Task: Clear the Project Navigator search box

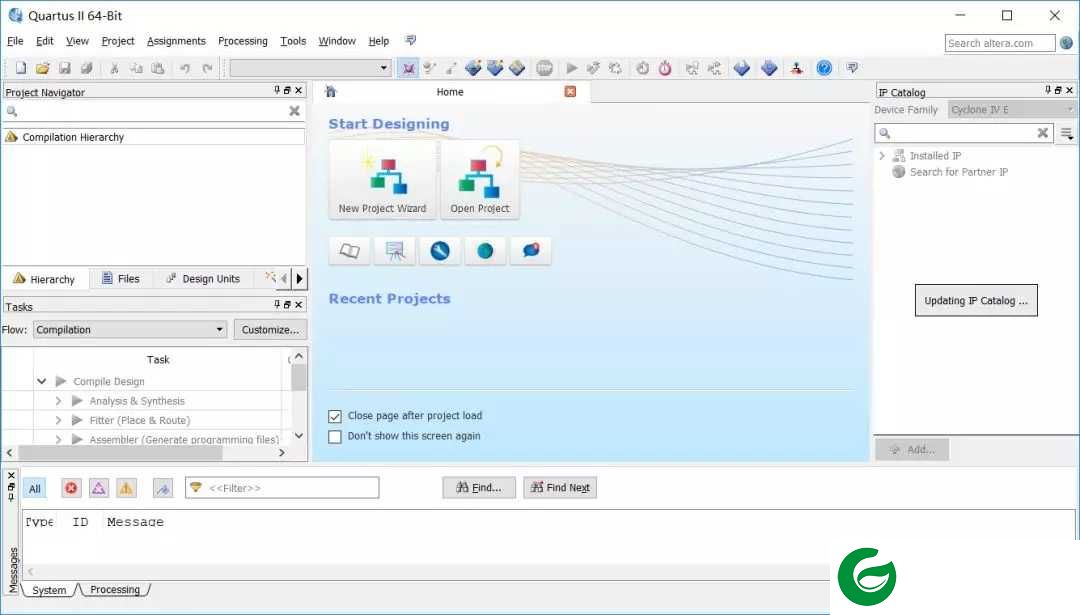Action: point(294,111)
